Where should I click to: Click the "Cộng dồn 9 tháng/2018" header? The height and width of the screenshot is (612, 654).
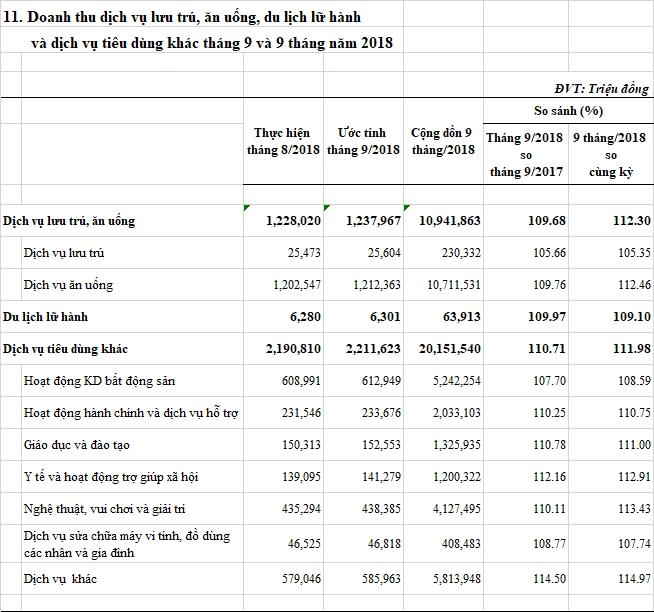pyautogui.click(x=442, y=141)
